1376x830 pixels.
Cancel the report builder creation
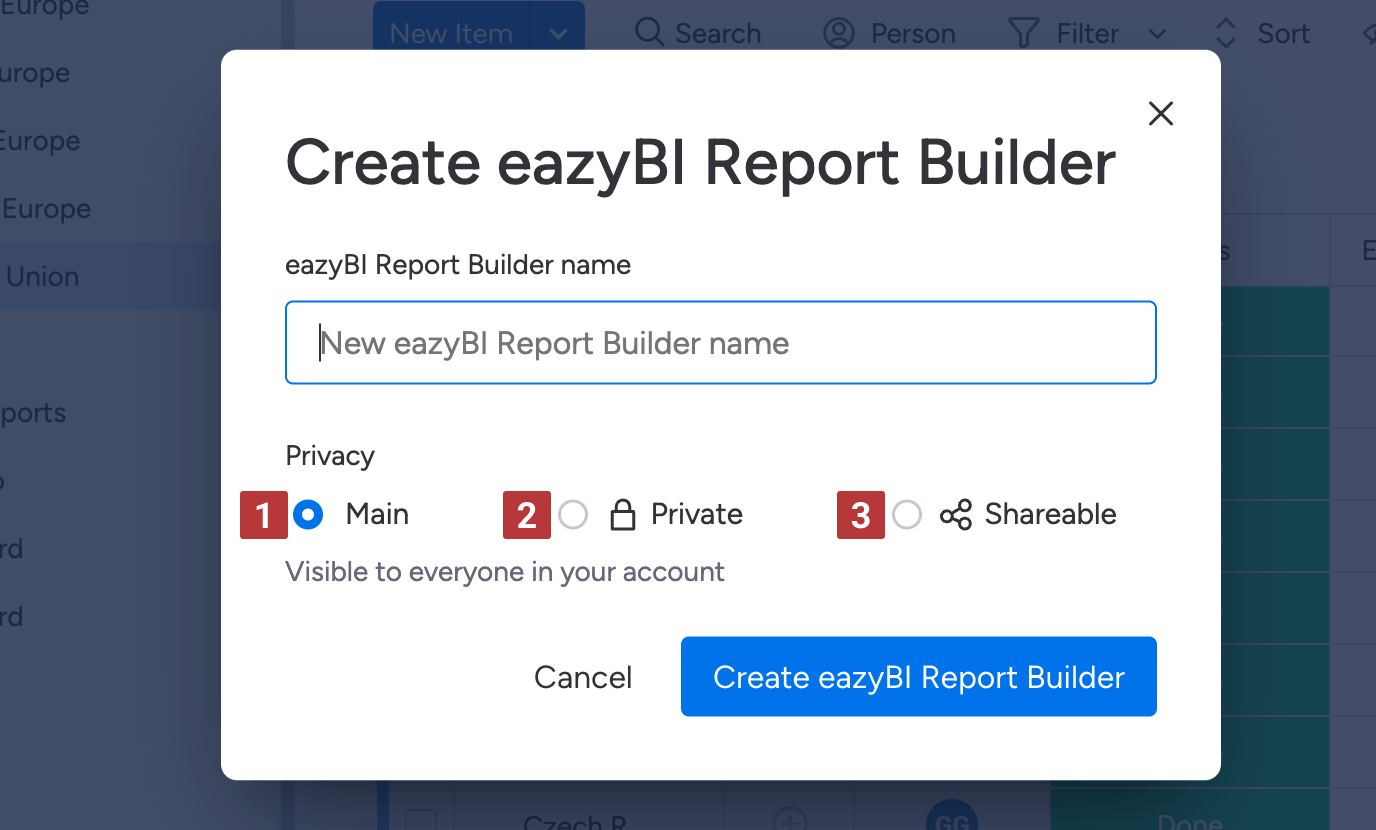pyautogui.click(x=583, y=677)
